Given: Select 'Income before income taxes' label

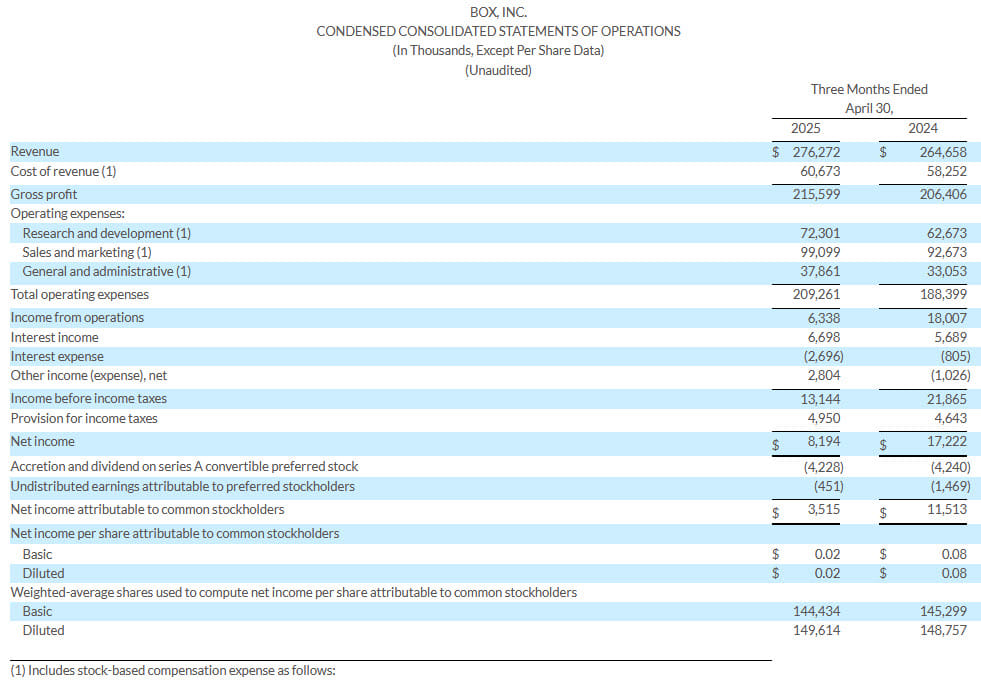Looking at the screenshot, I should [89, 399].
